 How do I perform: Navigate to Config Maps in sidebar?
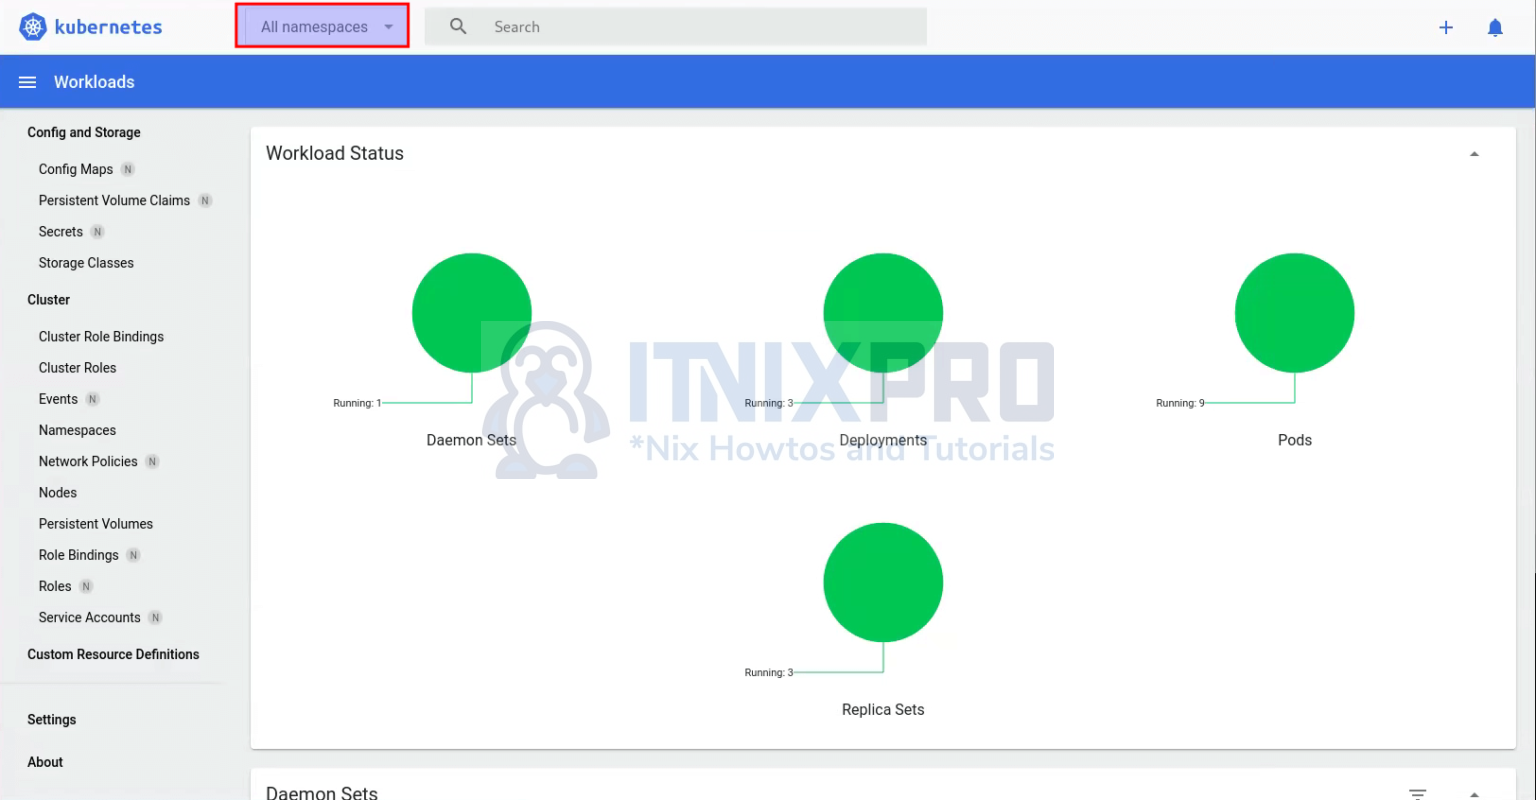pyautogui.click(x=75, y=169)
